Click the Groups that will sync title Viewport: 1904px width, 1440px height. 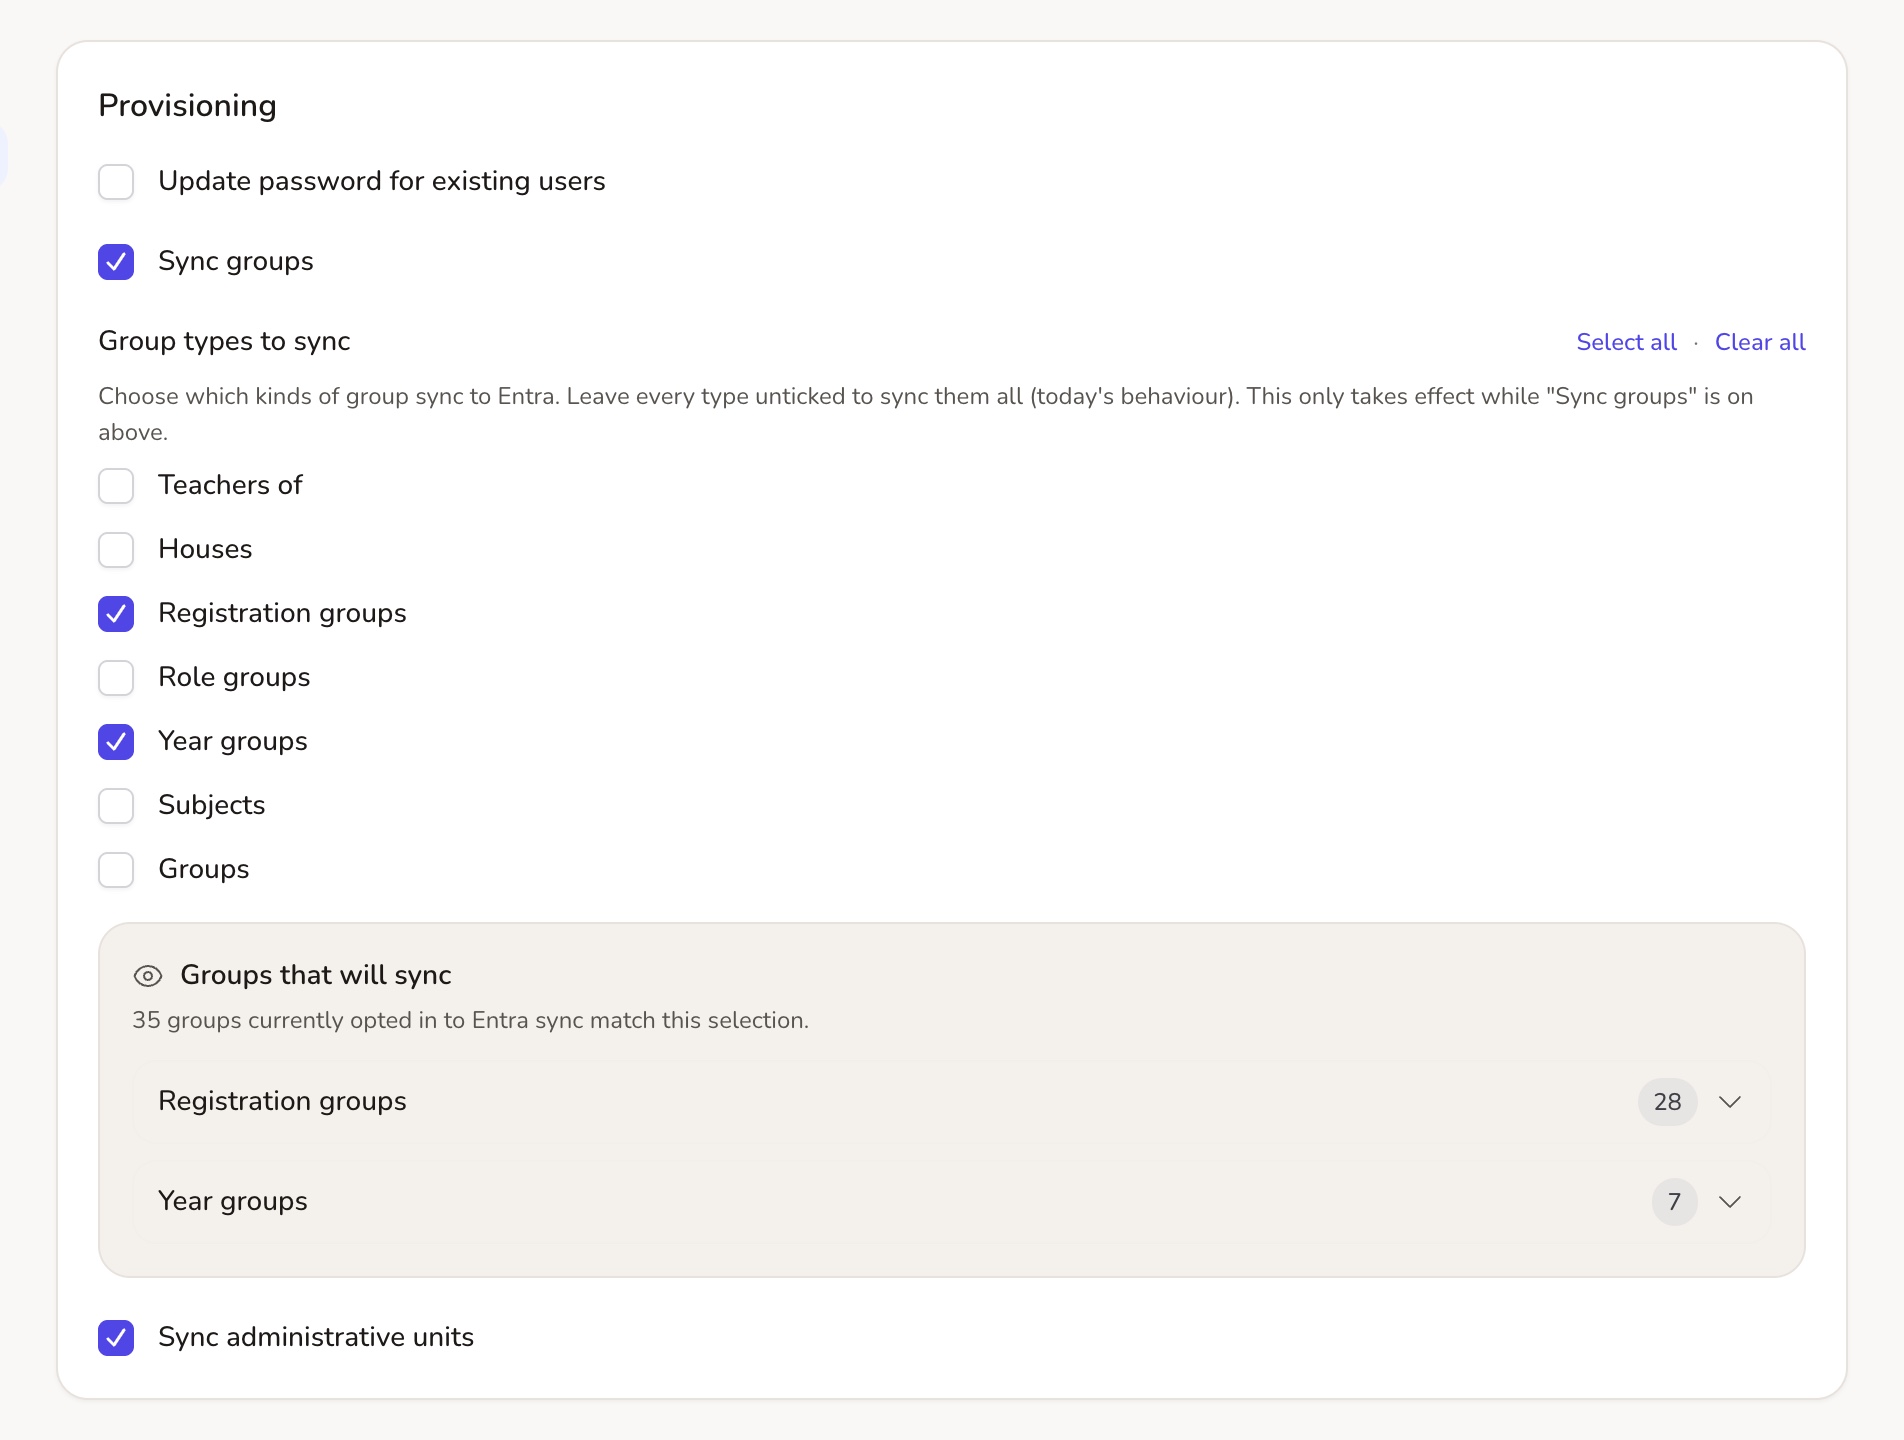(316, 975)
